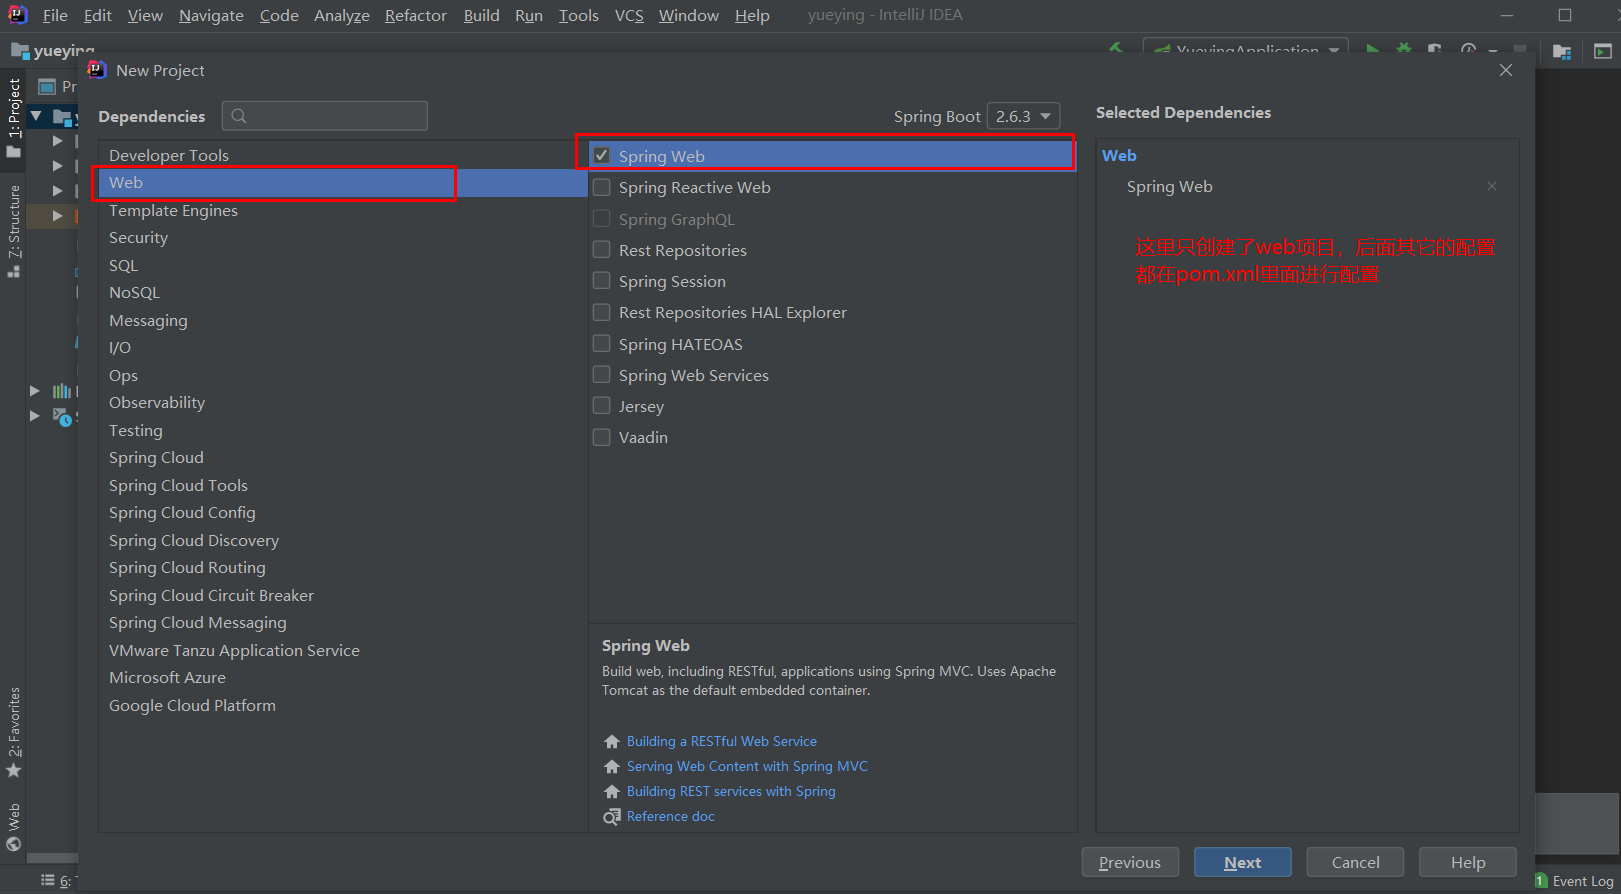Click the Reference doc icon

pos(612,817)
